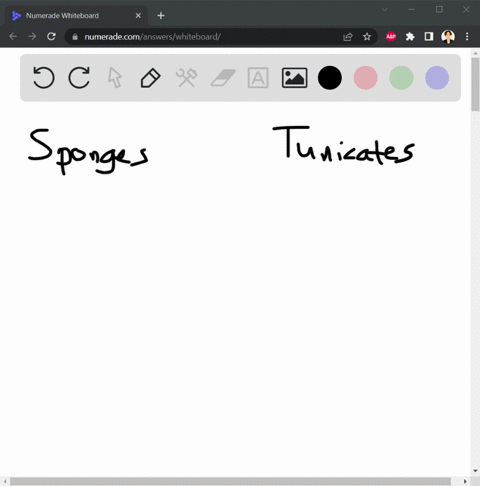Choose the purple ink color

[x=437, y=78]
